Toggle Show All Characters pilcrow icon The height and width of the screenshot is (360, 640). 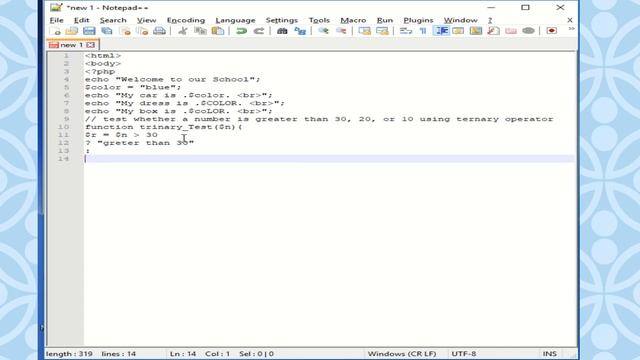423,31
